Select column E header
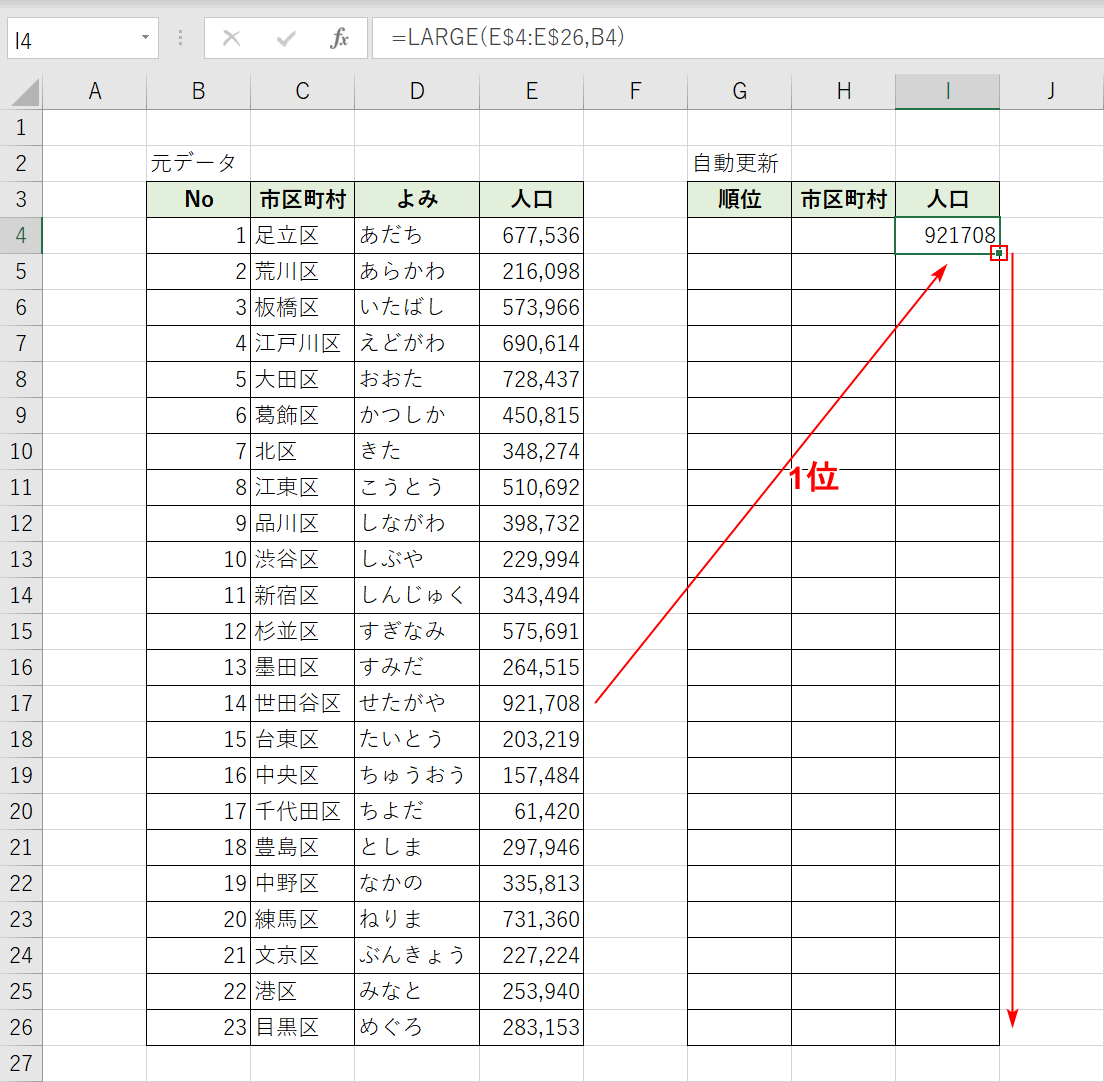Viewport: 1104px width, 1082px height. [x=532, y=92]
